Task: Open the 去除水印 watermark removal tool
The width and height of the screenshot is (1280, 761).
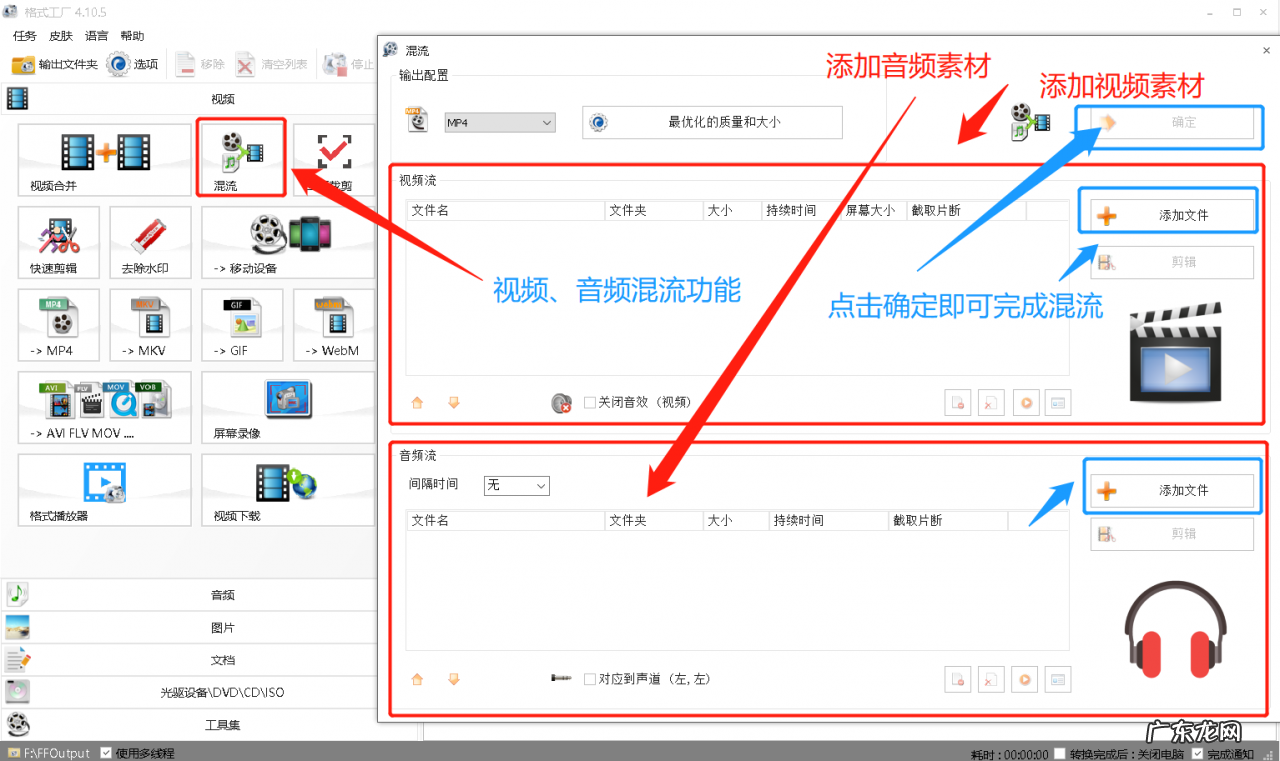Action: (x=149, y=241)
